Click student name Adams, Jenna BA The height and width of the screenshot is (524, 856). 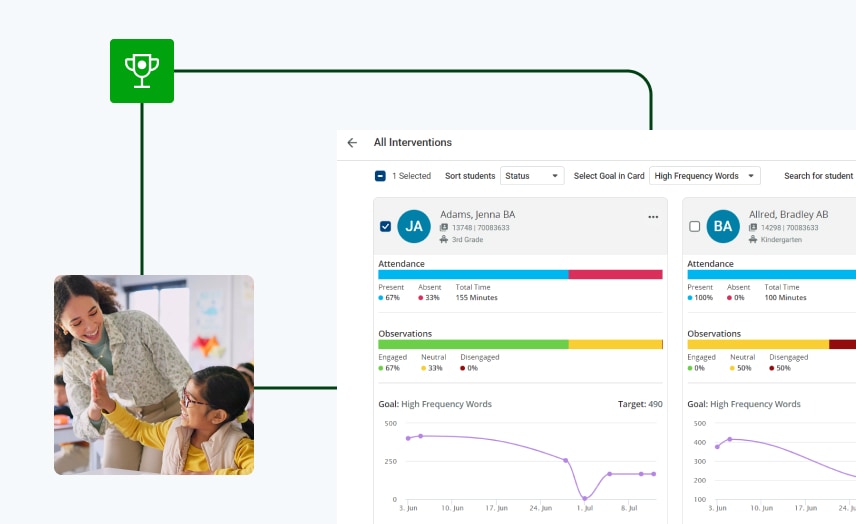[478, 215]
